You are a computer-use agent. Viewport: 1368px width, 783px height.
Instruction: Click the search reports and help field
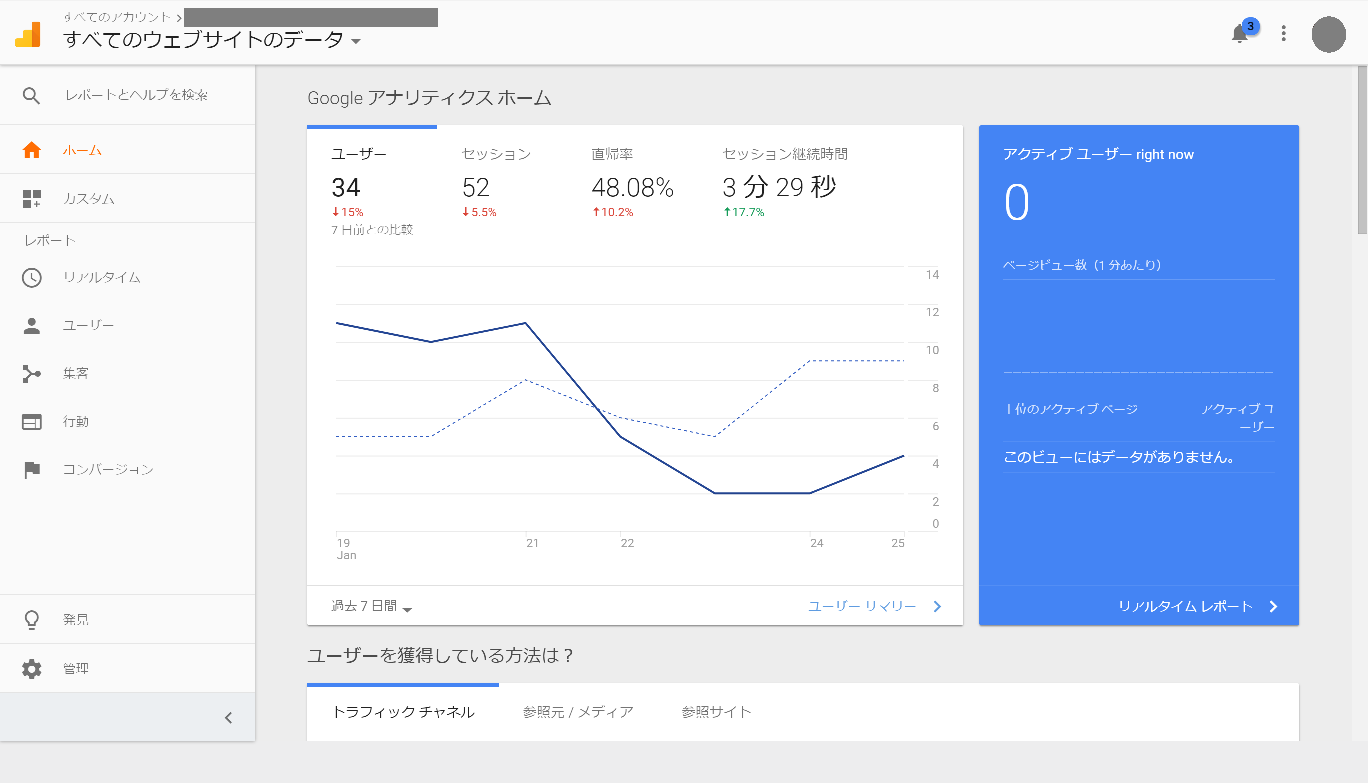pyautogui.click(x=136, y=95)
